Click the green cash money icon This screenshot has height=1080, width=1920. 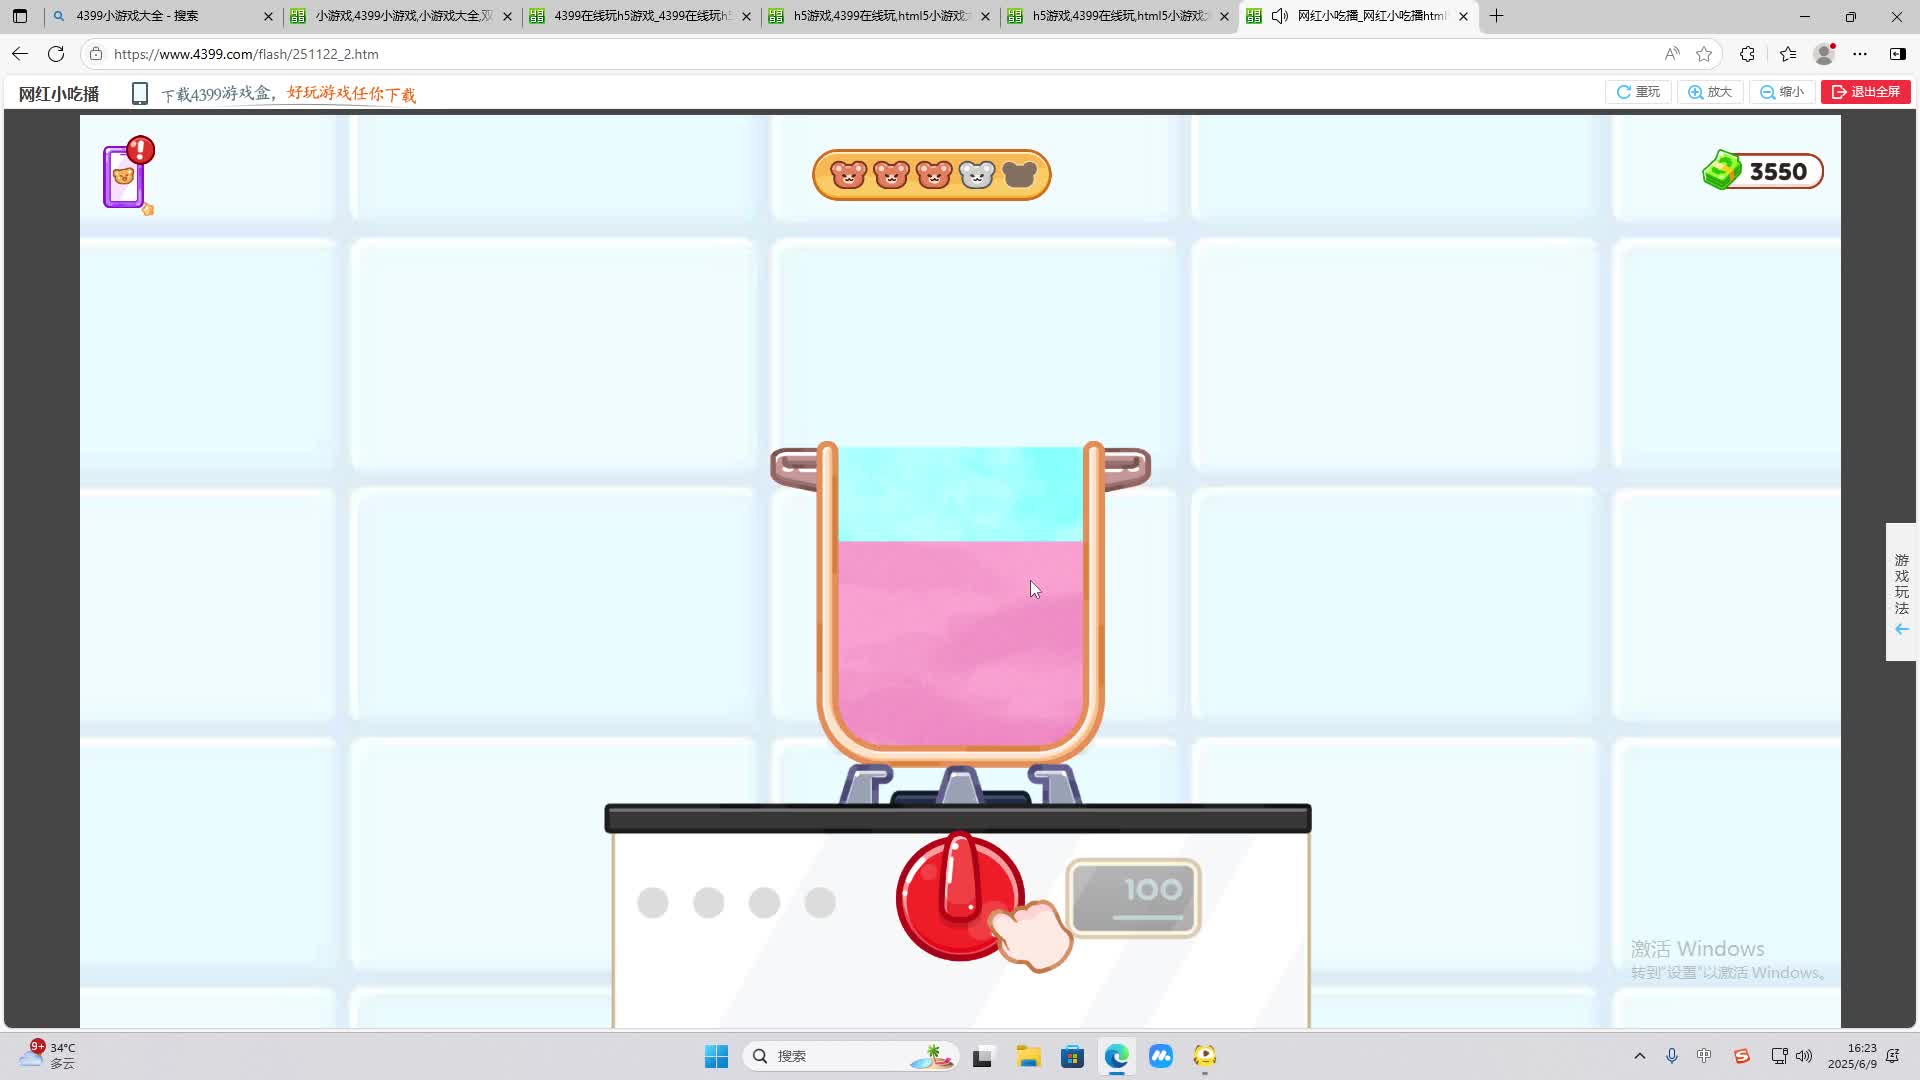click(x=1722, y=171)
